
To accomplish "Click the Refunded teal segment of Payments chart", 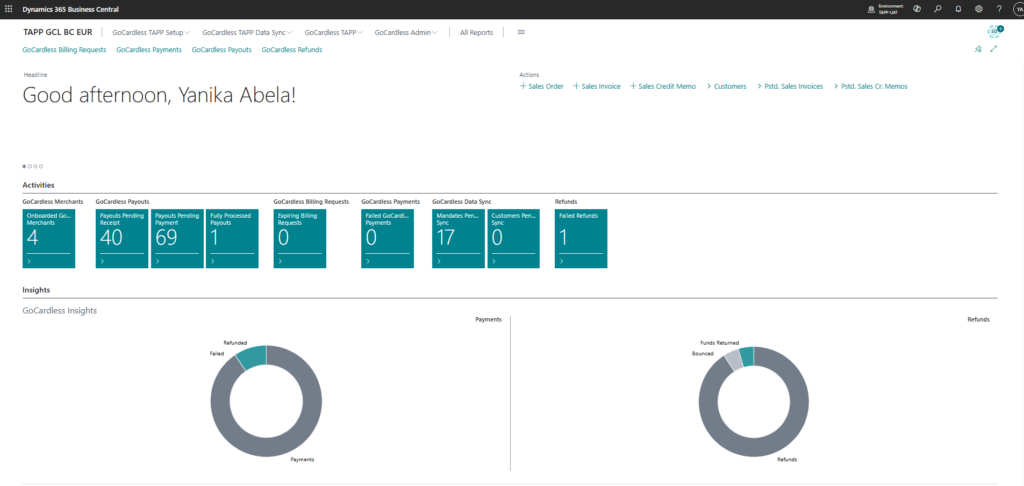I will (x=253, y=357).
